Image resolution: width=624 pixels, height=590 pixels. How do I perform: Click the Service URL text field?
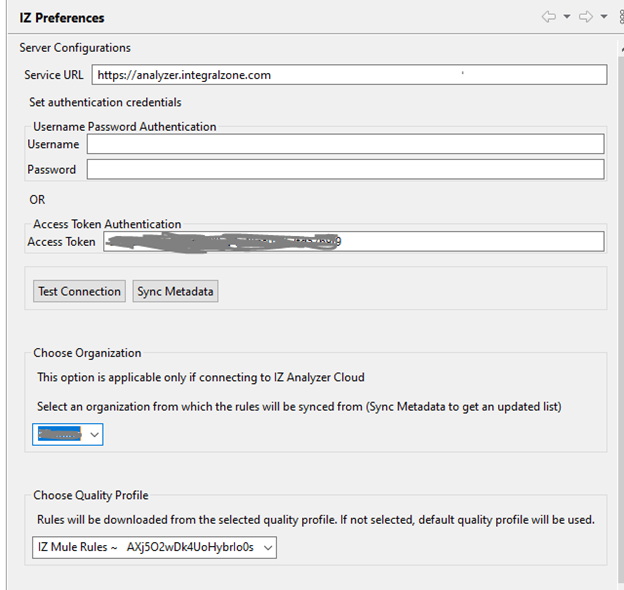point(349,75)
